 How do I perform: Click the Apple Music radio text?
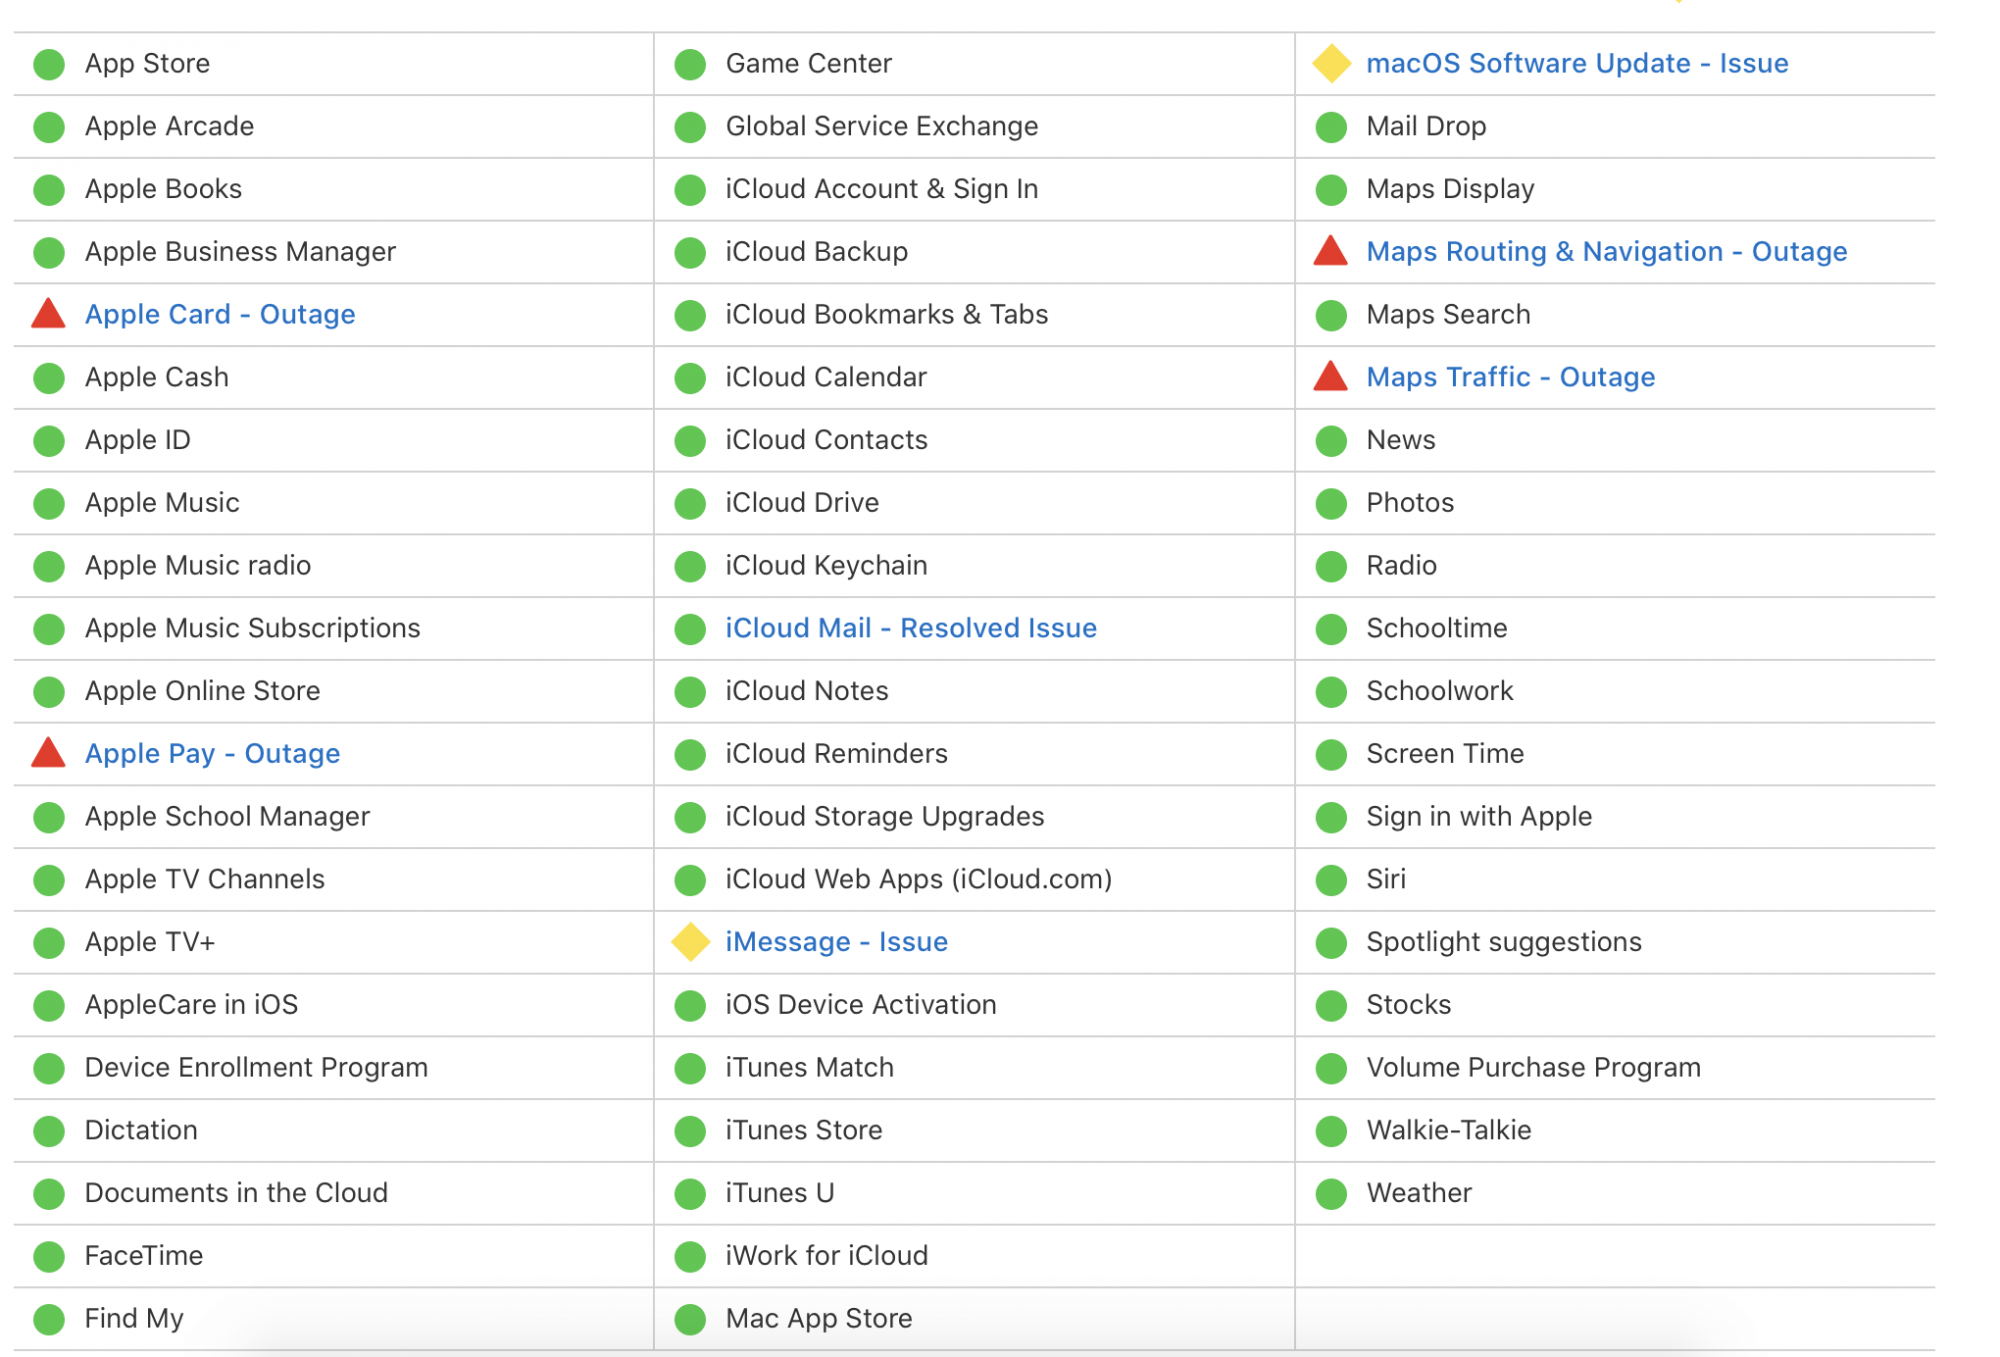tap(198, 565)
